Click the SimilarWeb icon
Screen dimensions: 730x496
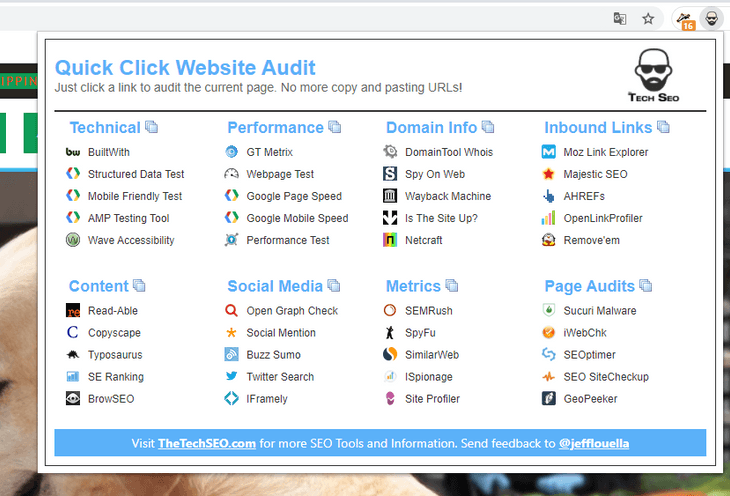tap(390, 354)
